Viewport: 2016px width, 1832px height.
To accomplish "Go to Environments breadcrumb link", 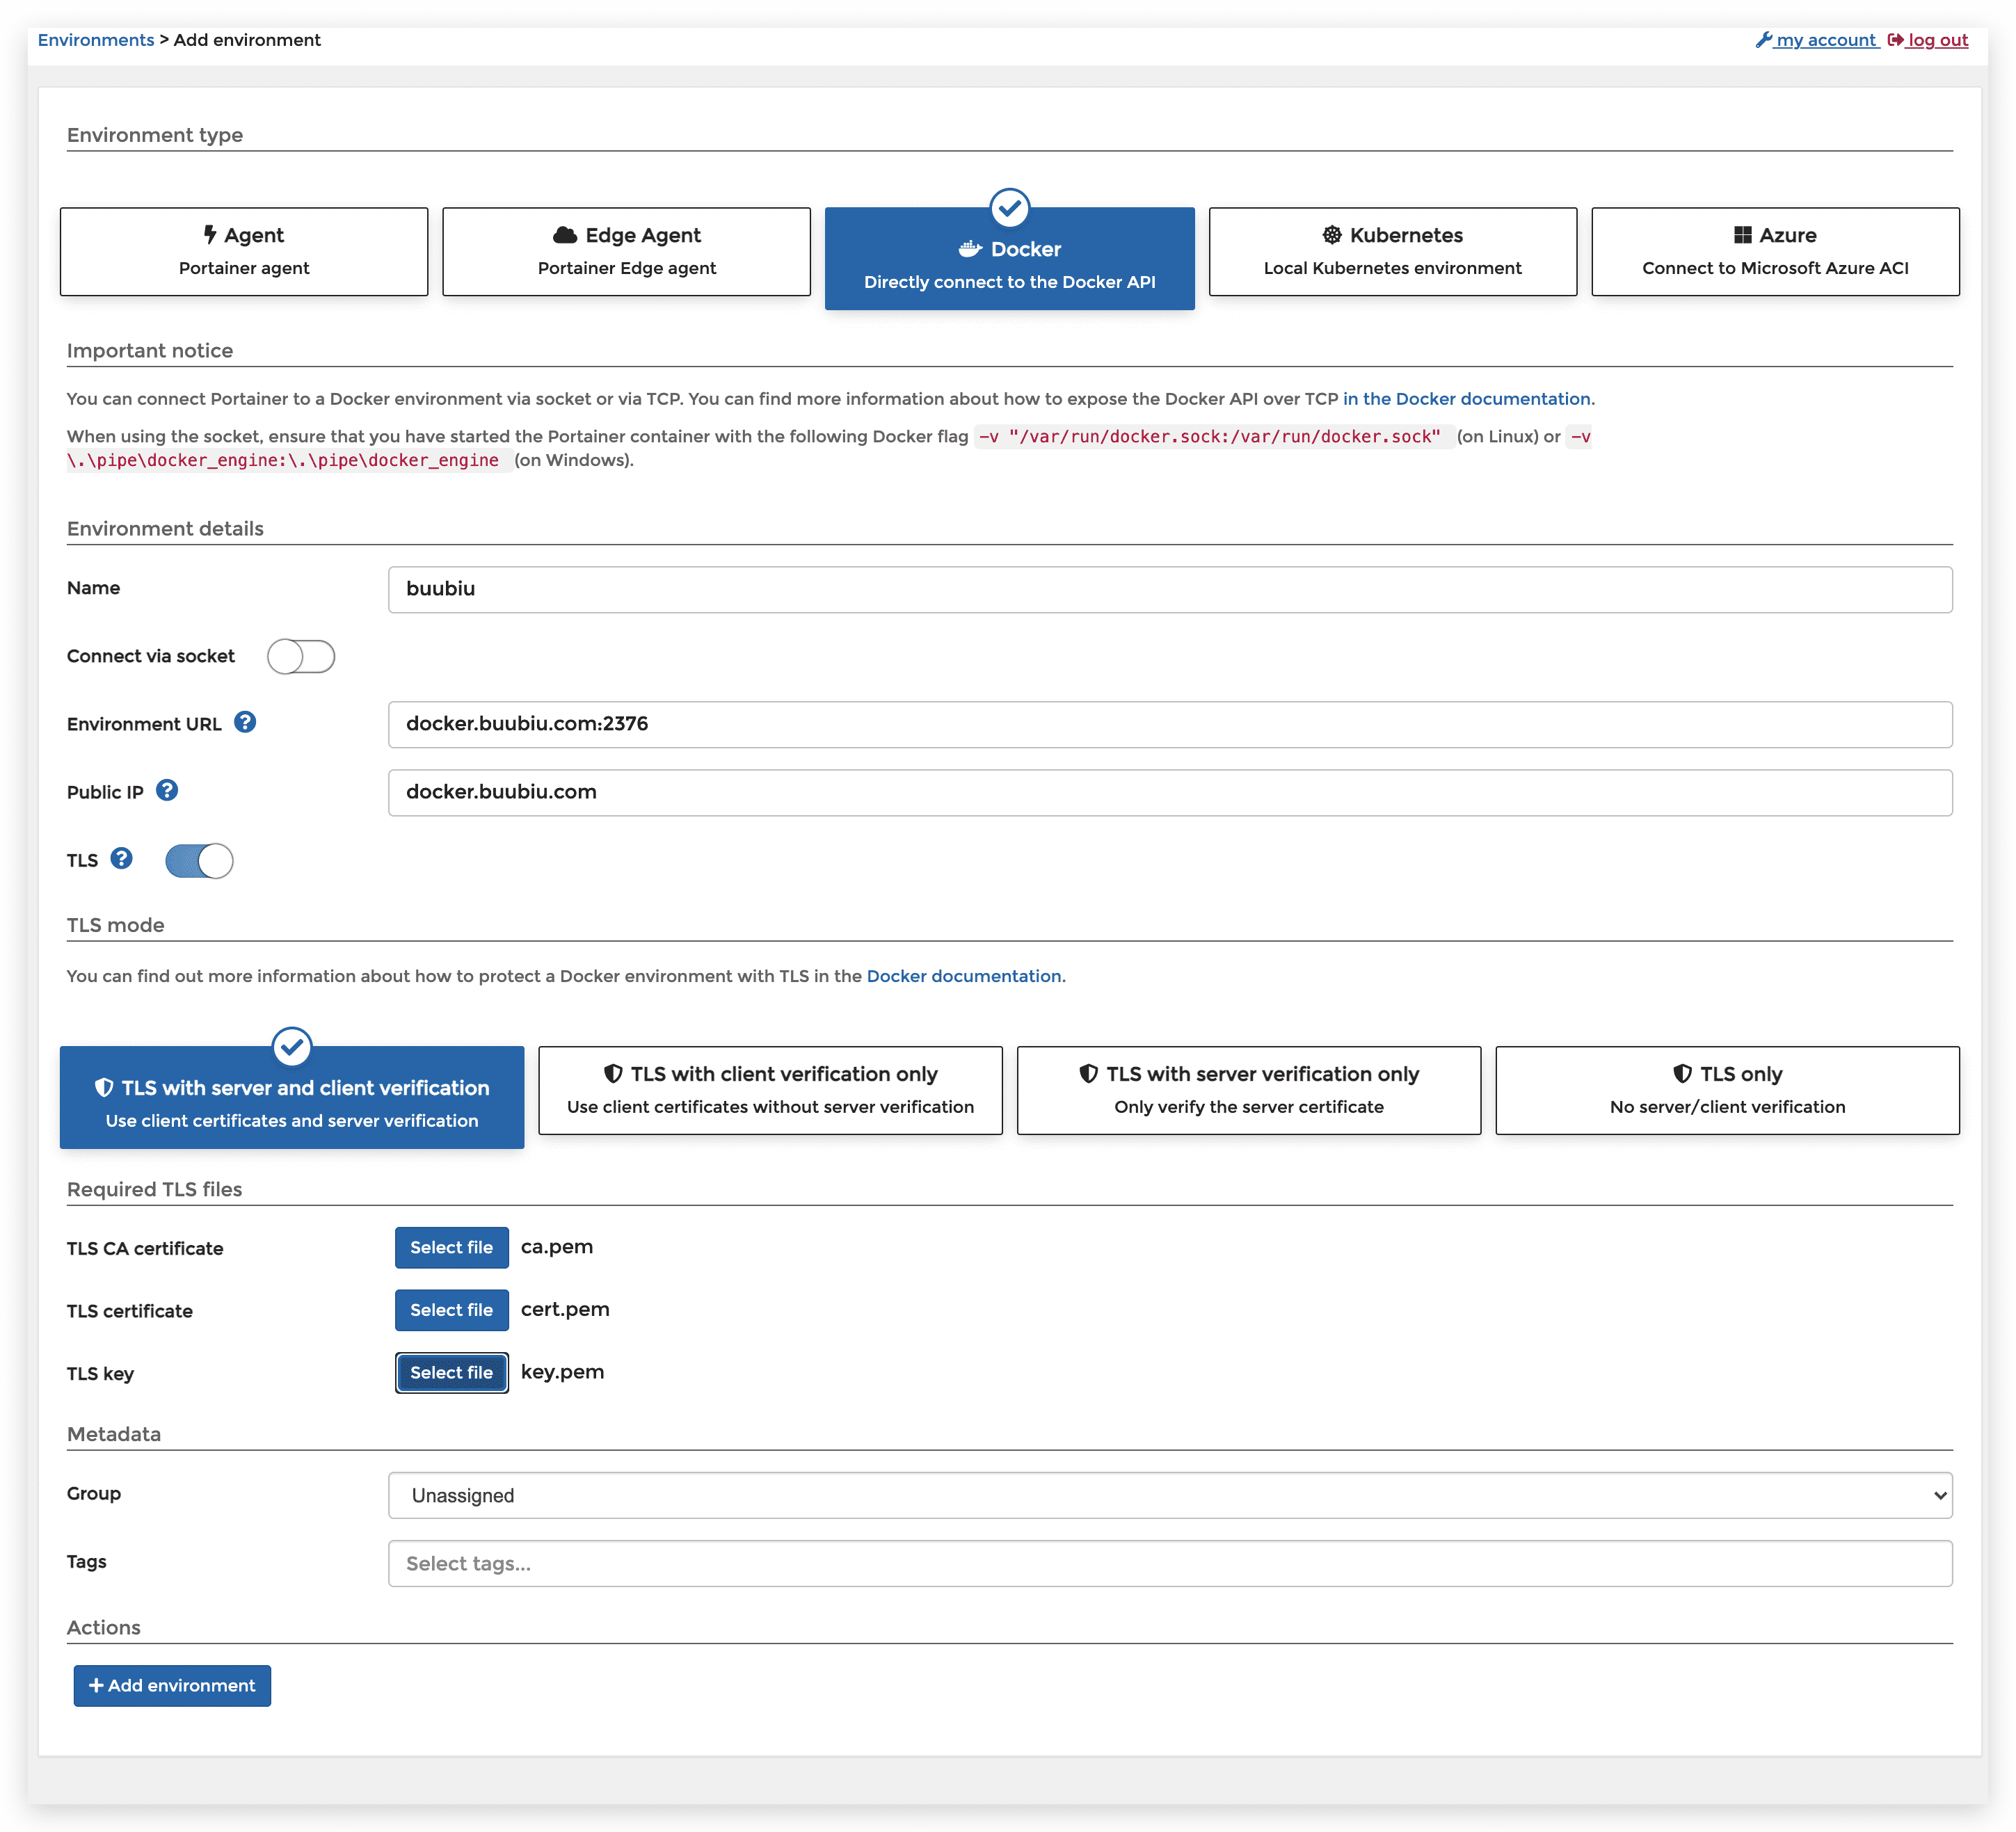I will point(96,40).
